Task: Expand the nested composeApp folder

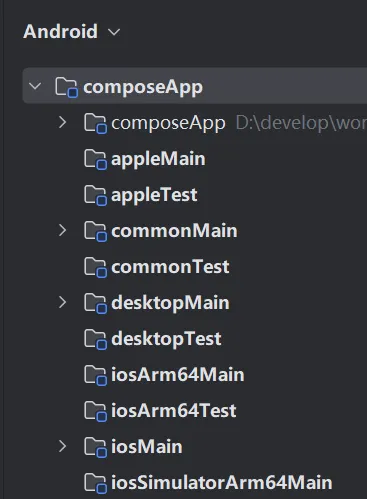Action: (62, 122)
